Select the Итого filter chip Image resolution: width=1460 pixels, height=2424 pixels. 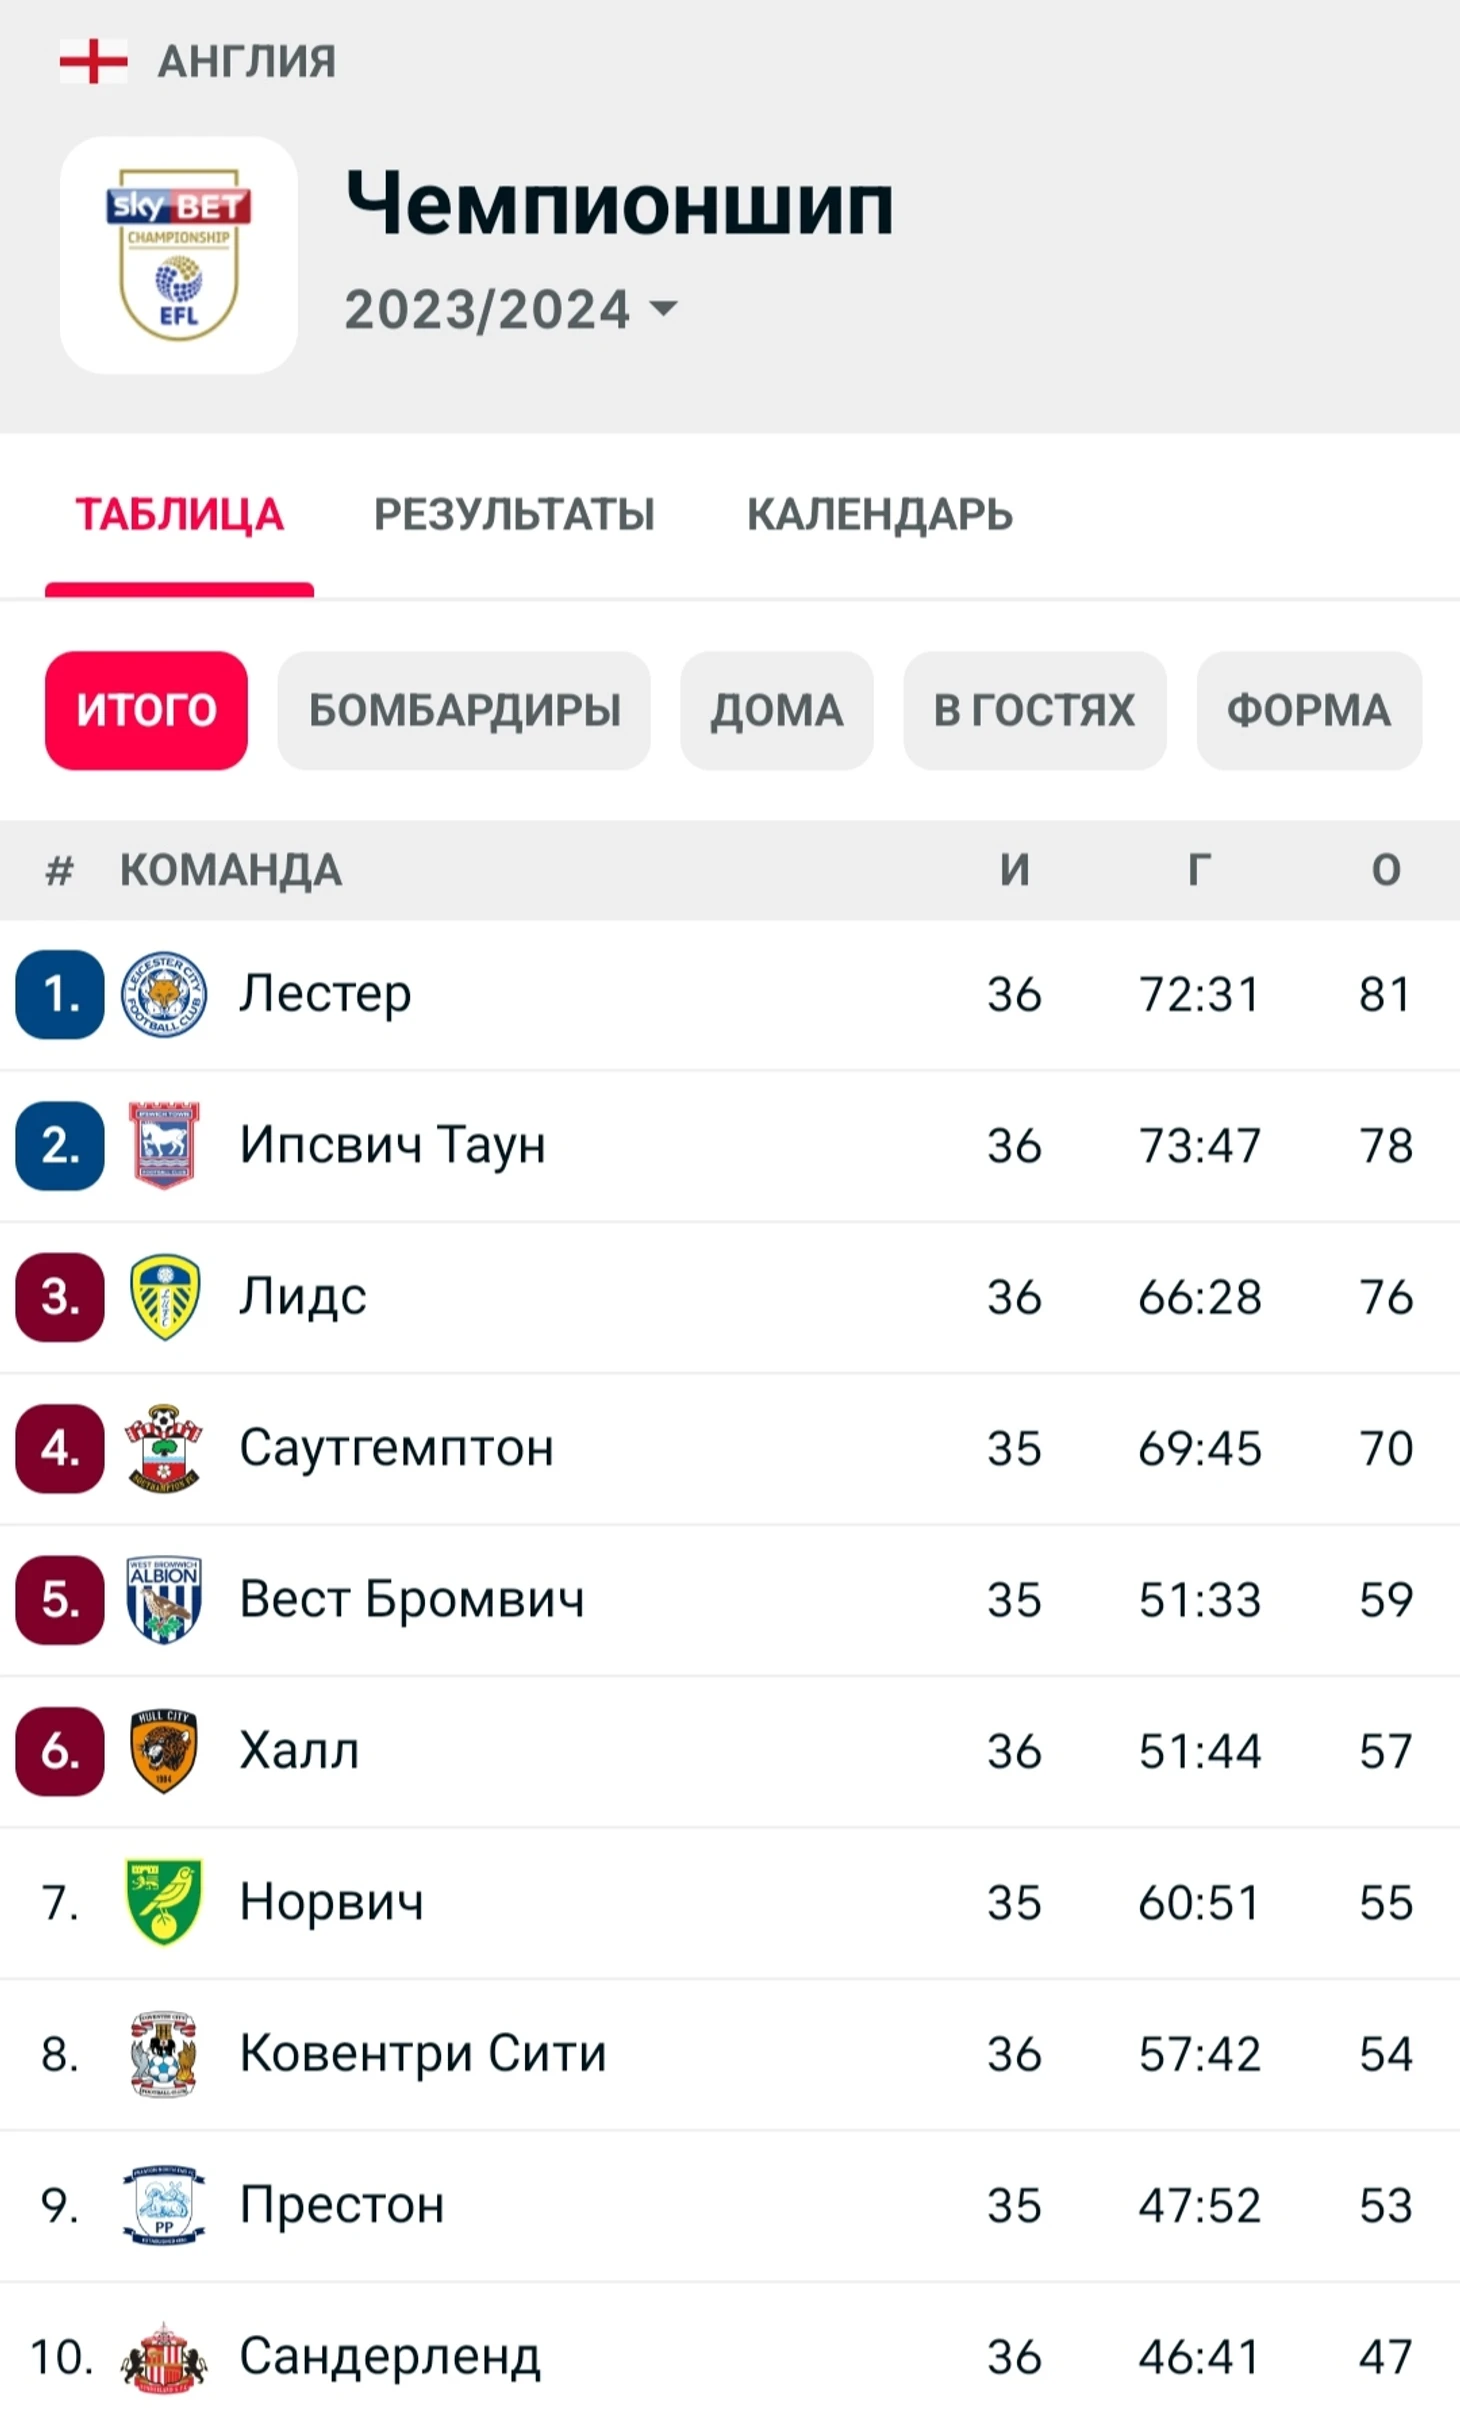click(x=146, y=710)
